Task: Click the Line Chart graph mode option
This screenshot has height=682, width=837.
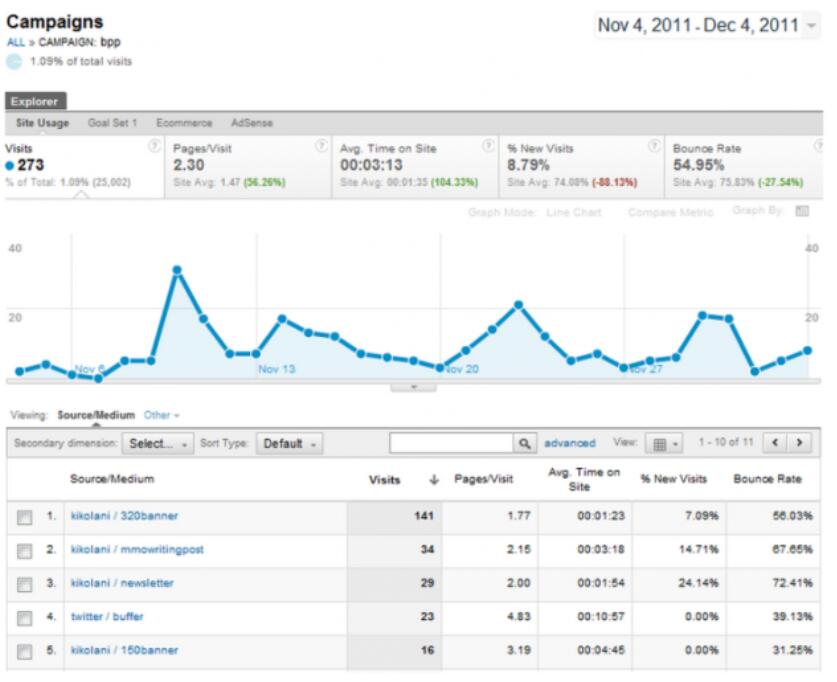Action: tap(574, 212)
